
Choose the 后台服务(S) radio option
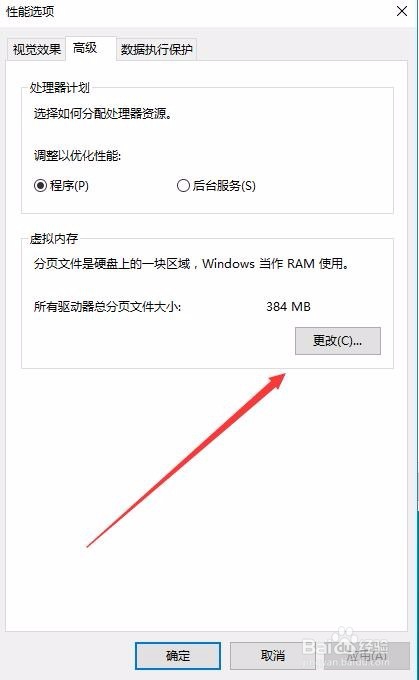[x=216, y=186]
